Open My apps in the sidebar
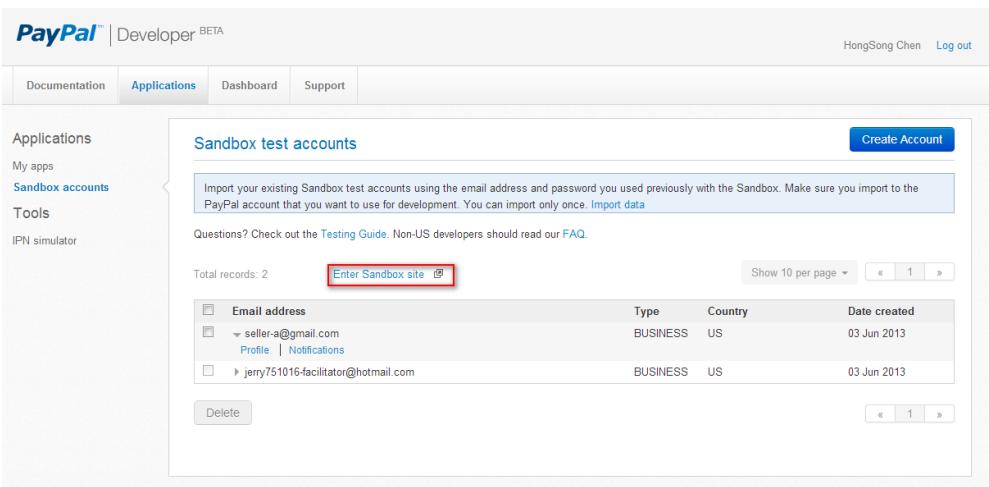The width and height of the screenshot is (989, 487). click(x=33, y=166)
